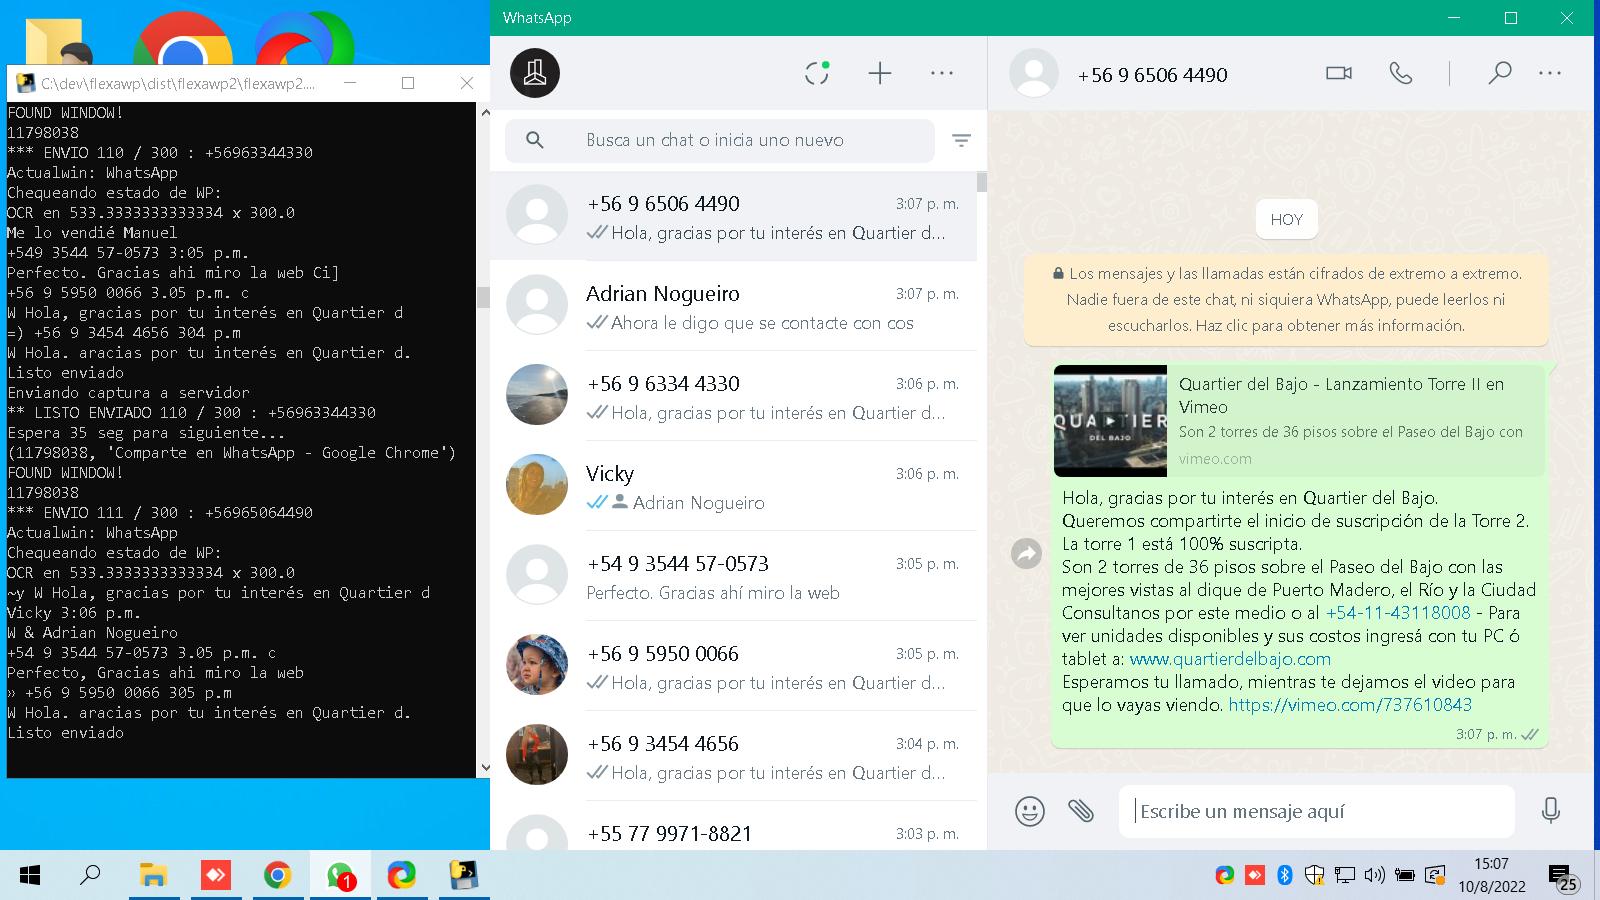Switch to Microsoft Edge in the taskbar
1600x900 pixels.
(x=401, y=876)
